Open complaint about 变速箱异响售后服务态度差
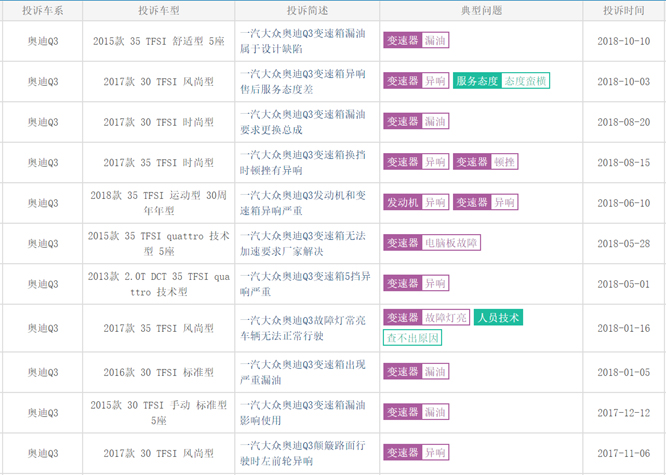 click(x=302, y=82)
